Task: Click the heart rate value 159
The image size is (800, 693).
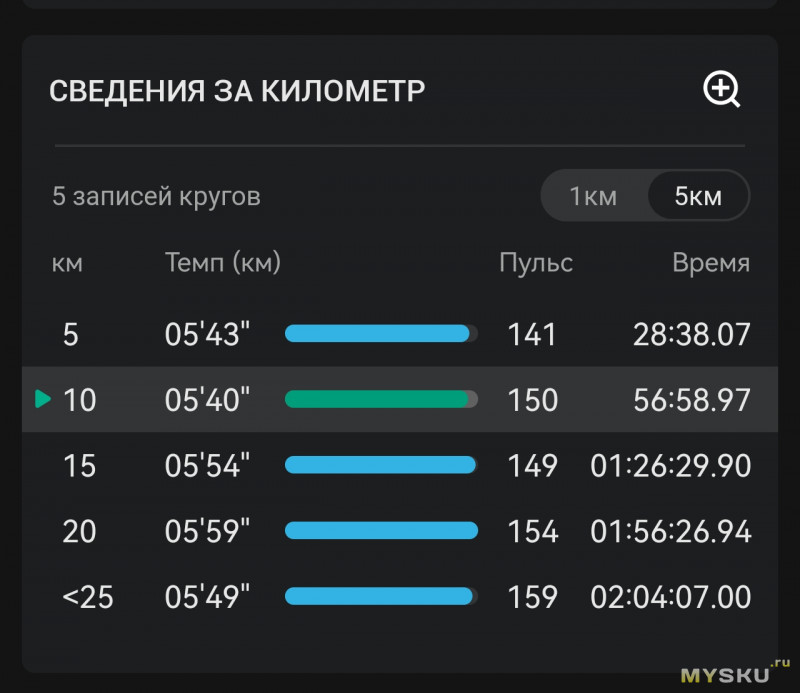Action: coord(532,597)
